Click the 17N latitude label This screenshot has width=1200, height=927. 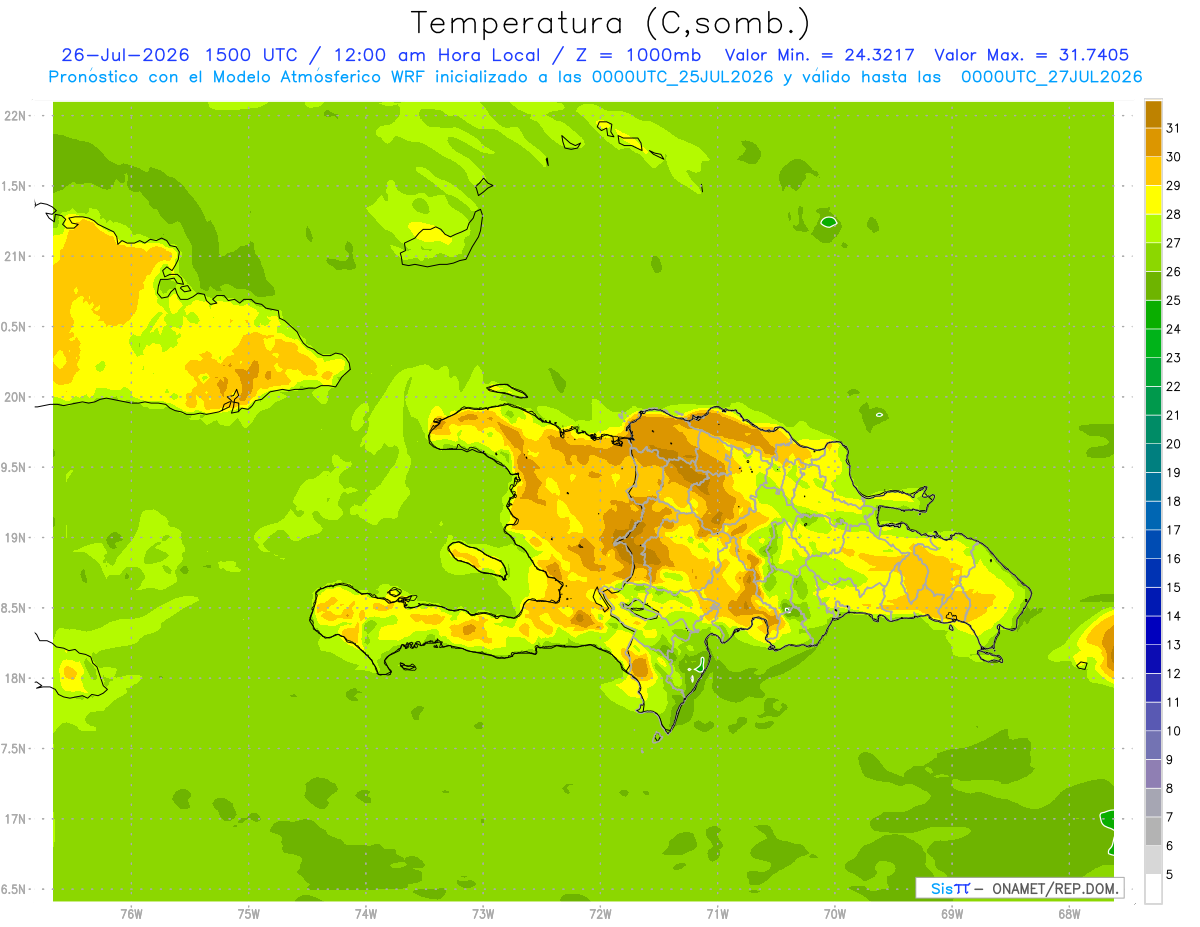click(x=16, y=819)
